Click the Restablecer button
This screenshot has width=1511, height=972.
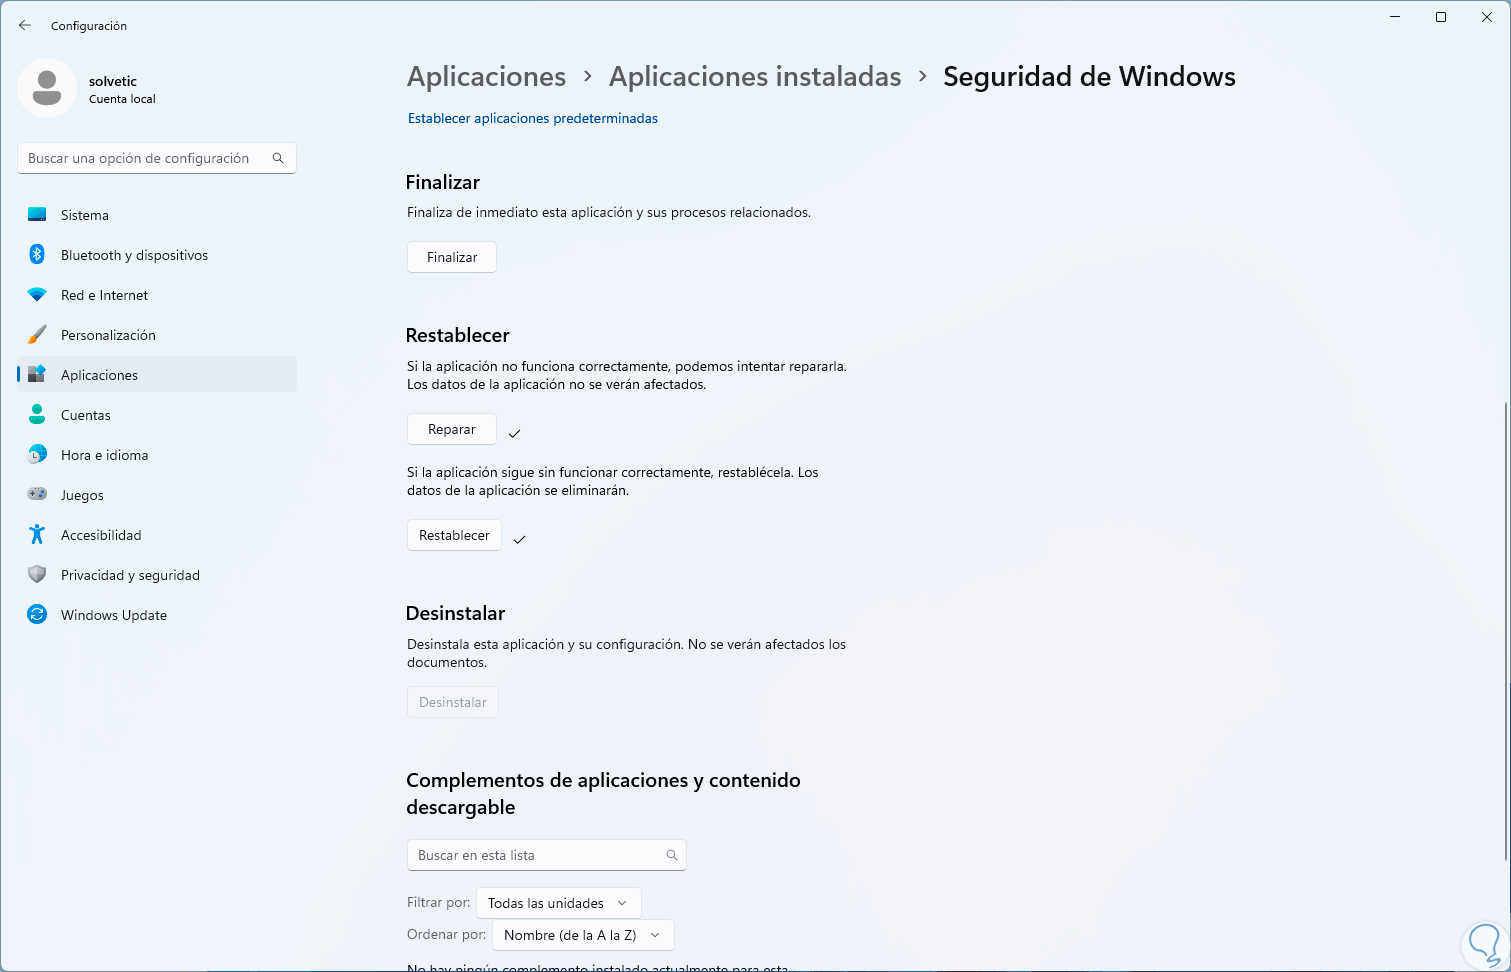[454, 535]
